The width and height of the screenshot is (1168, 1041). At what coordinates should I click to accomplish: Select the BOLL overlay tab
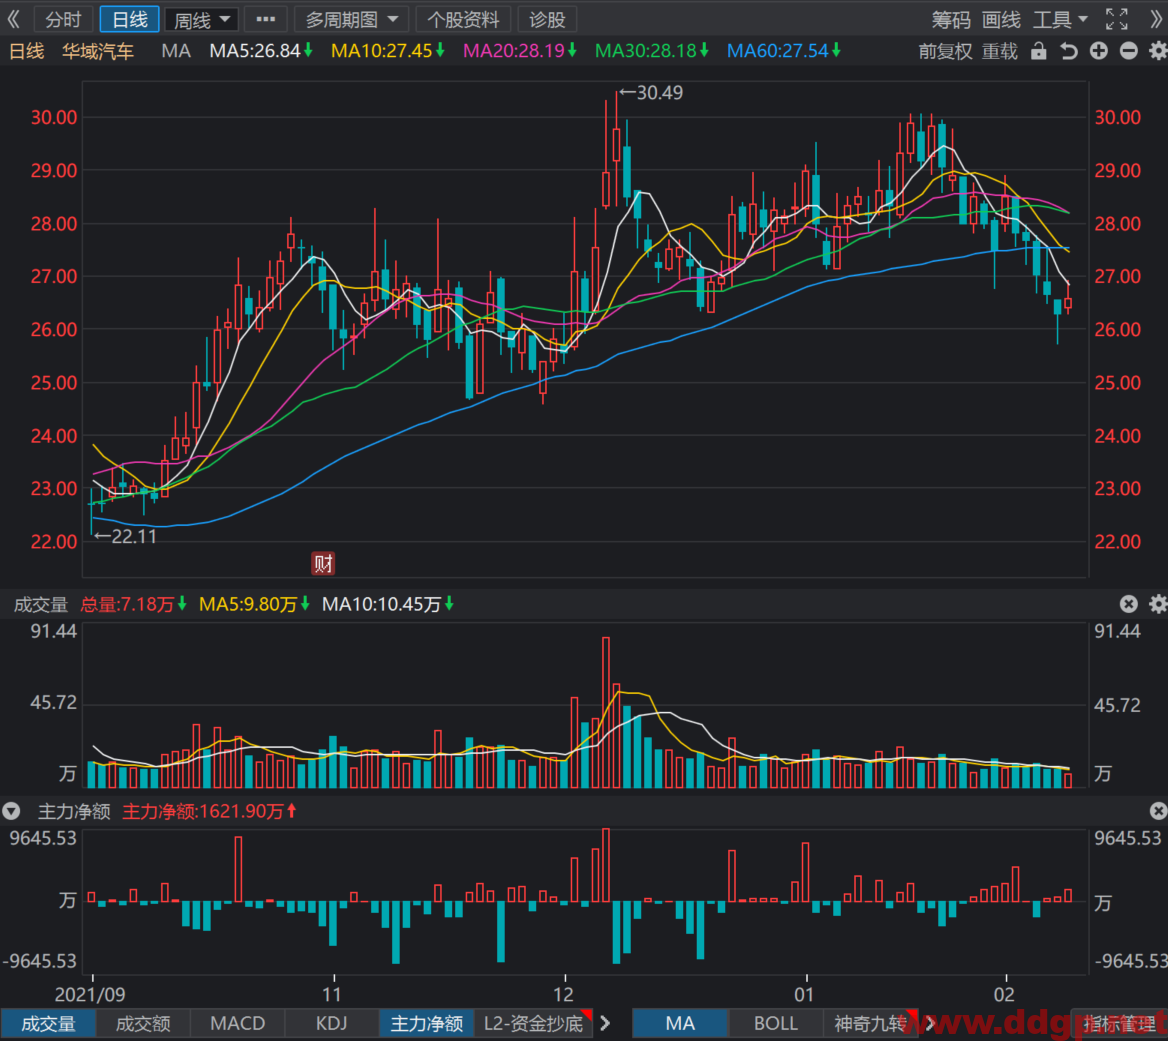pos(775,1024)
